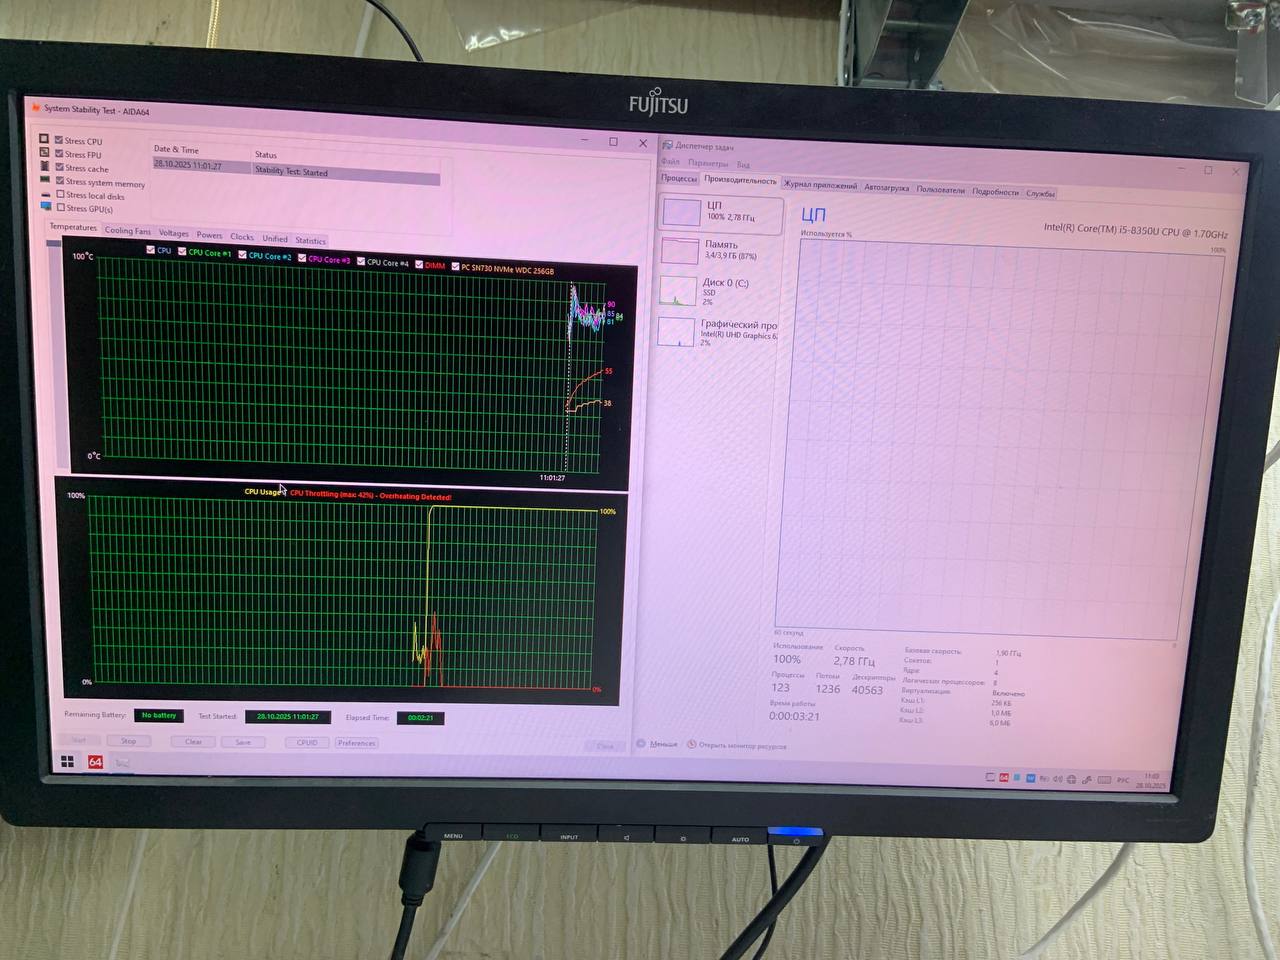Click the Preferences button
Viewport: 1280px width, 960px height.
coord(356,743)
